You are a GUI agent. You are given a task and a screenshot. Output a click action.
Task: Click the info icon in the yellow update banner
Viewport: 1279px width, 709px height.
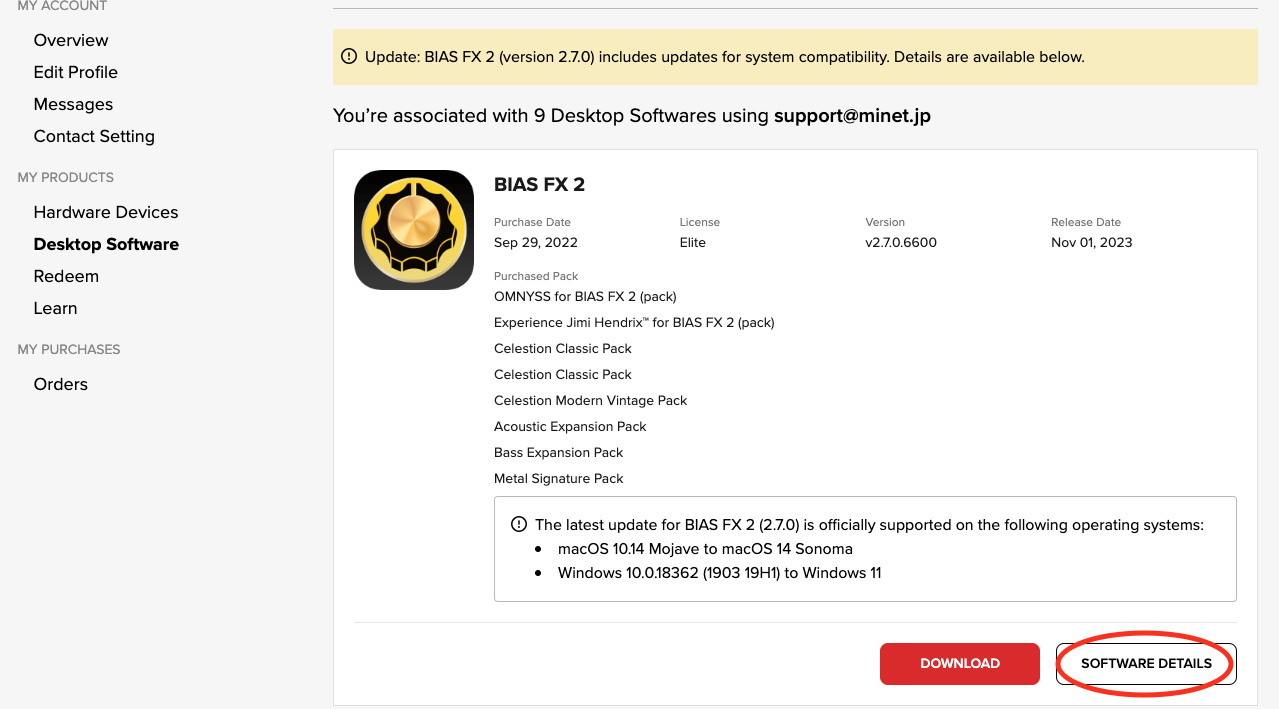pyautogui.click(x=349, y=57)
